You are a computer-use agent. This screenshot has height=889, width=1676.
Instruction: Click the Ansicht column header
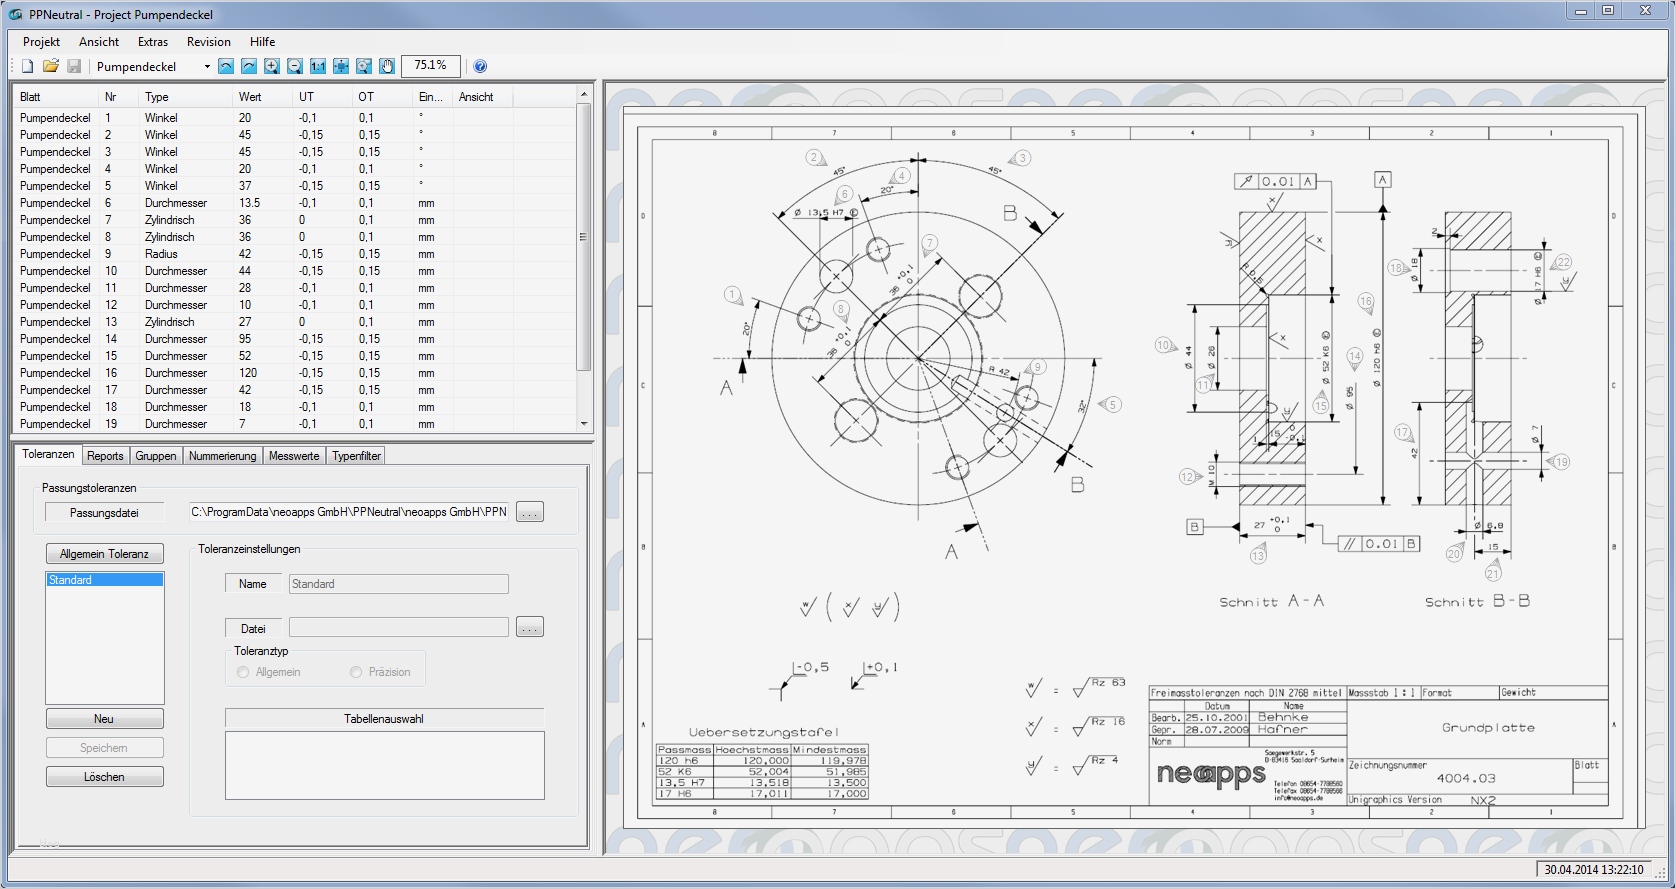(485, 97)
